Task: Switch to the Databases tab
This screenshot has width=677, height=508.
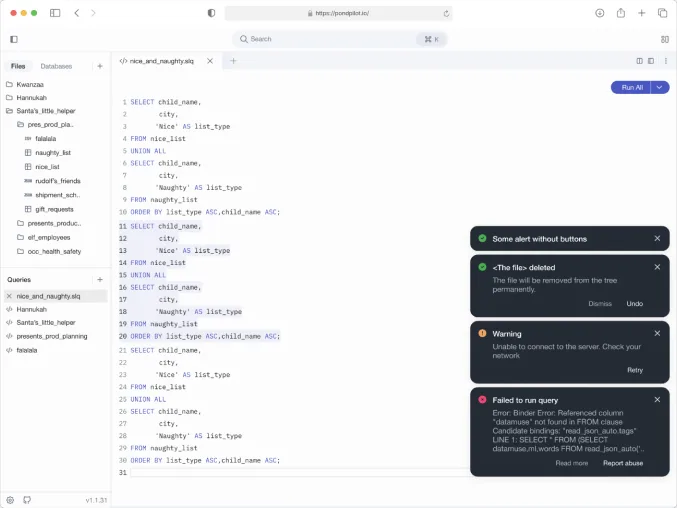Action: 56,66
